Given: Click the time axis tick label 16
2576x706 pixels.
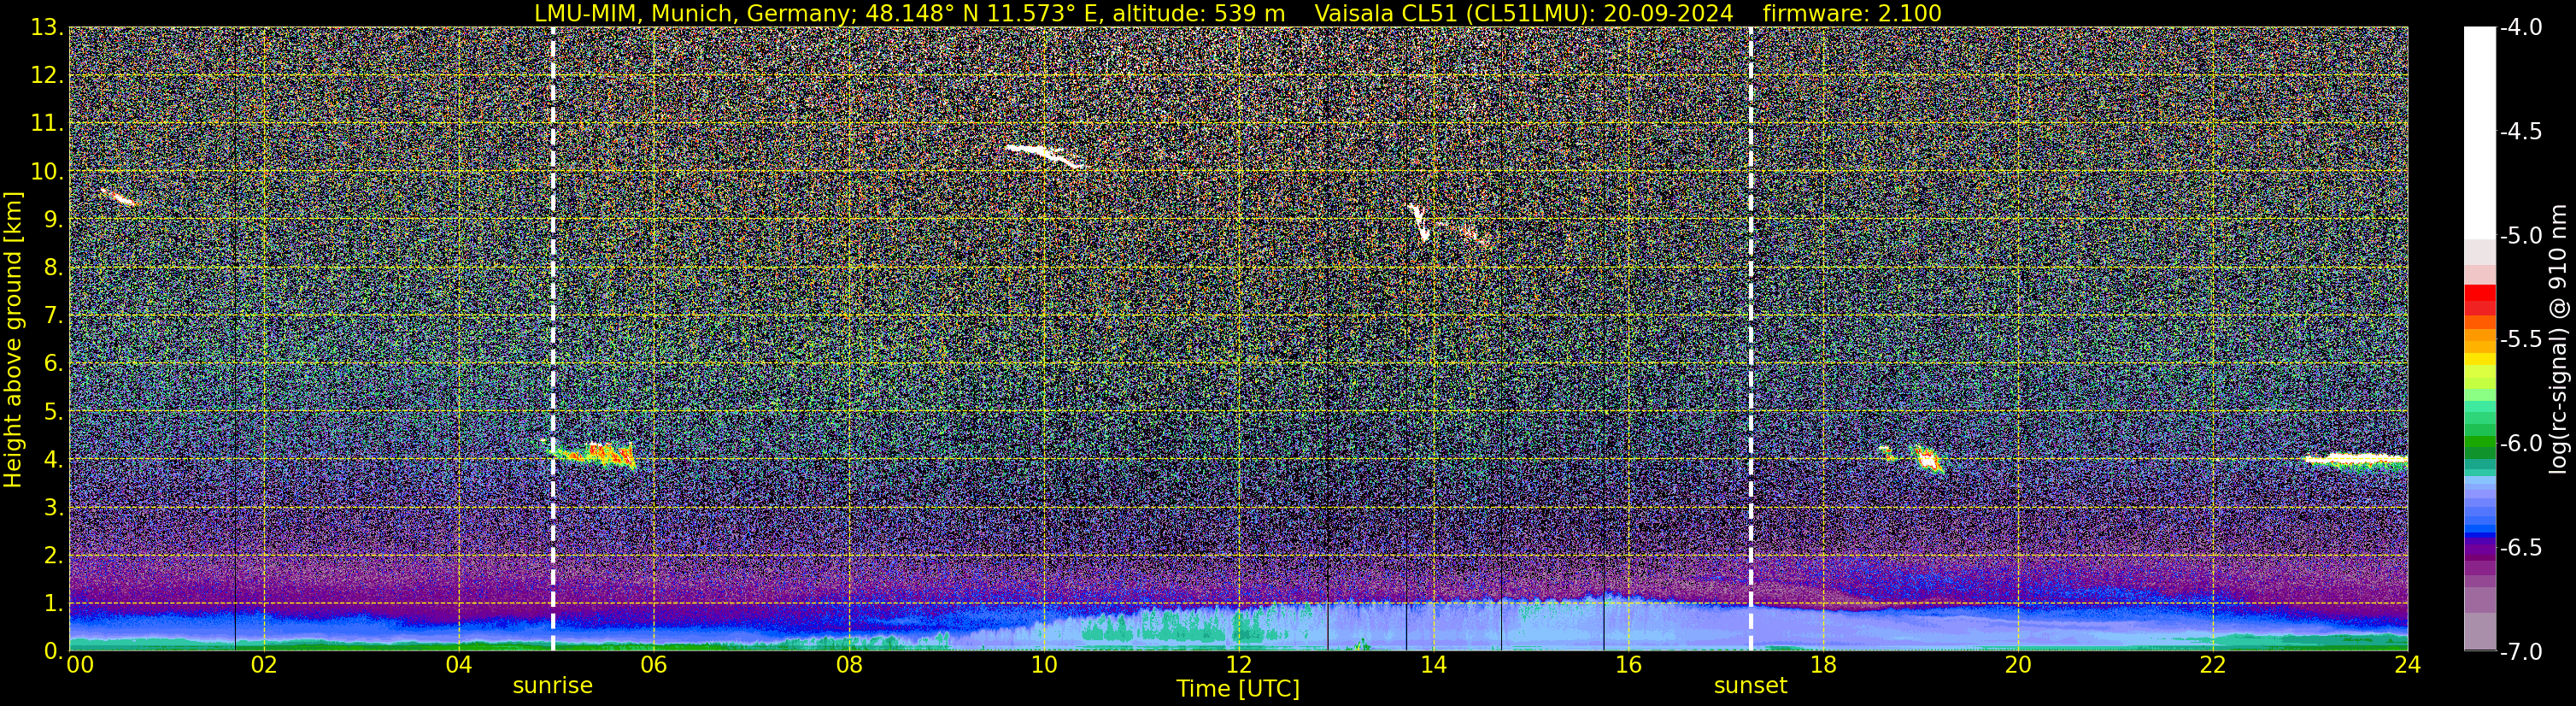Looking at the screenshot, I should tap(1628, 665).
